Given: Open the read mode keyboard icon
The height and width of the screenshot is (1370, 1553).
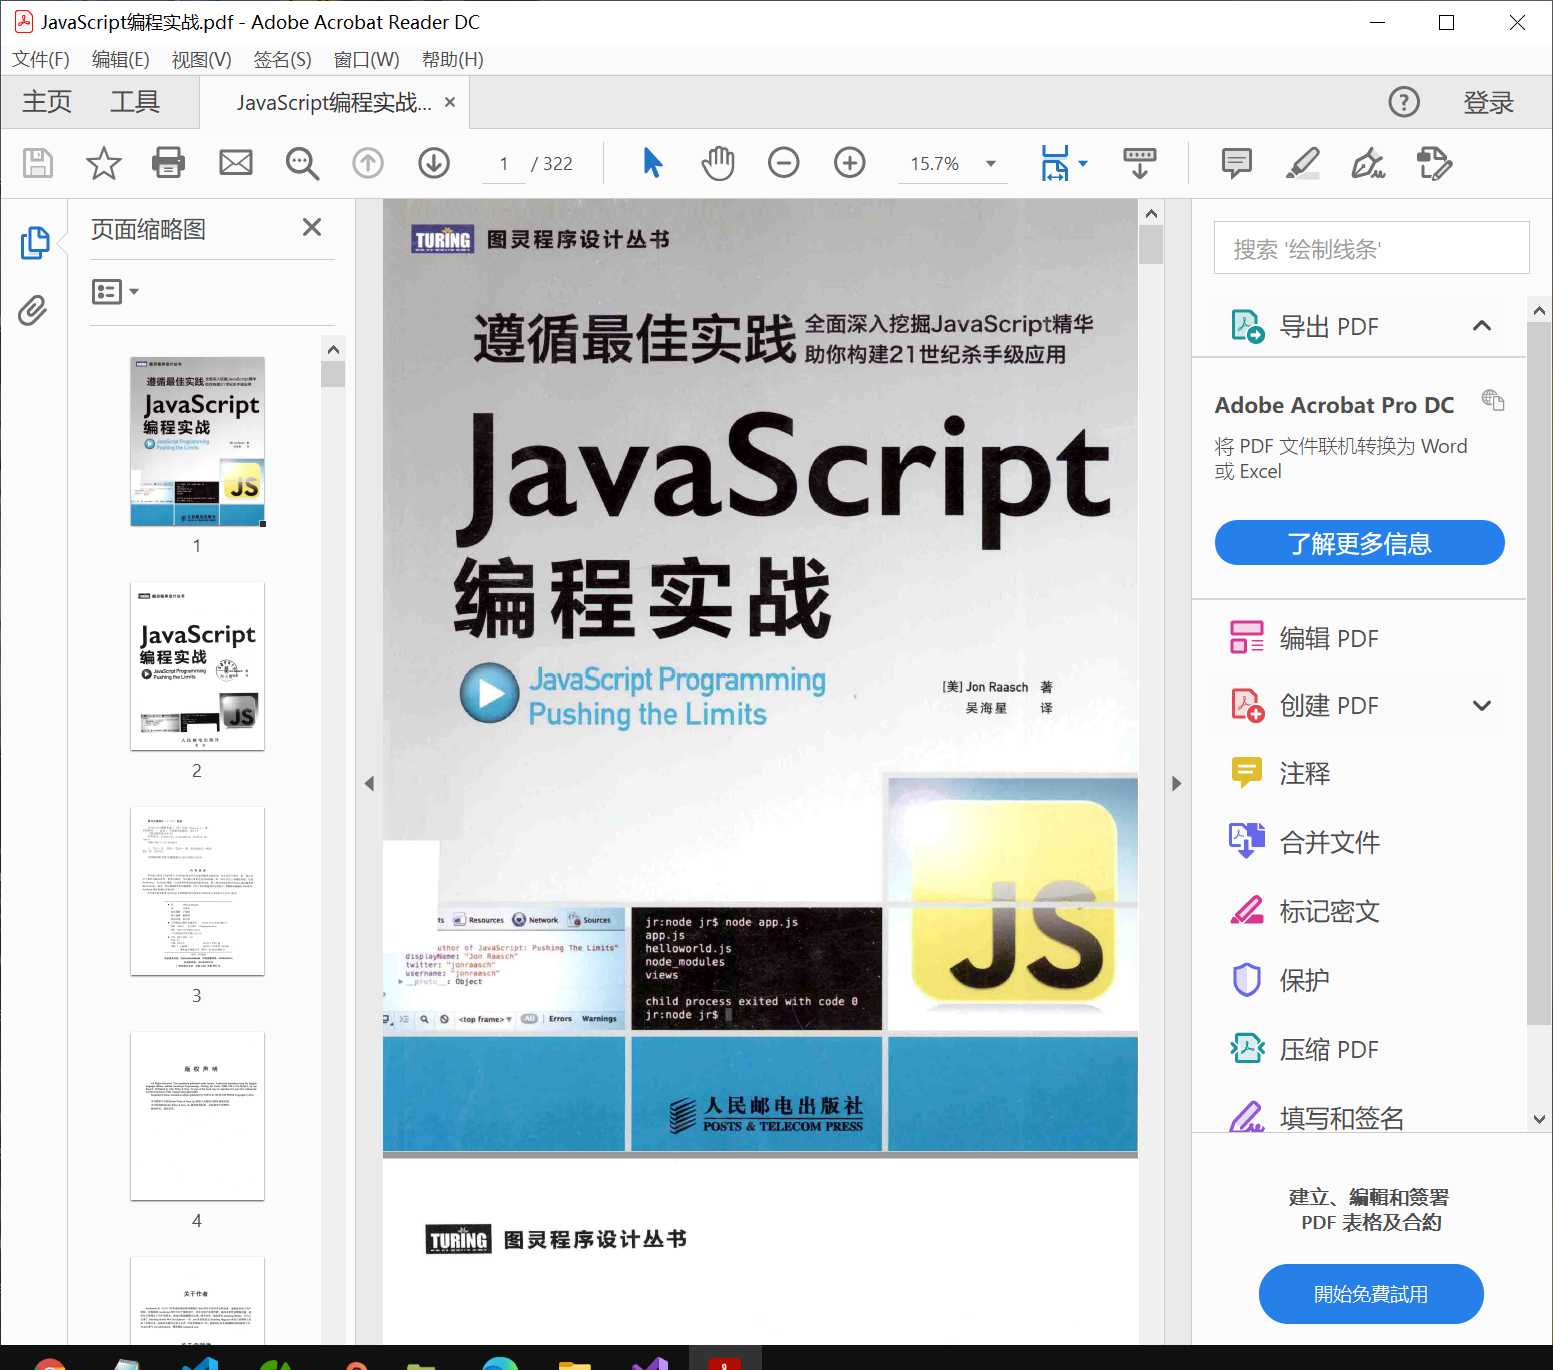Looking at the screenshot, I should point(1140,163).
